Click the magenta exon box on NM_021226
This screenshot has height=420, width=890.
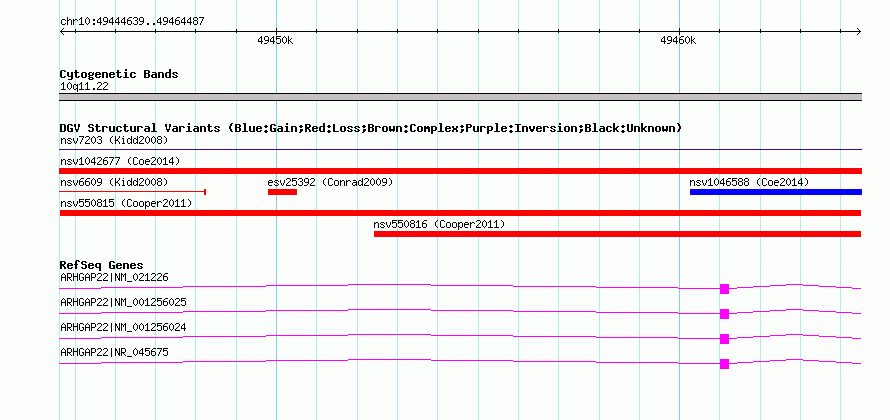point(724,289)
